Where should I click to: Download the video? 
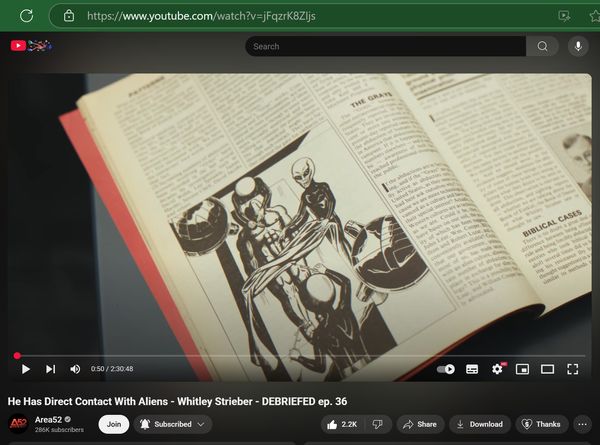coord(480,424)
